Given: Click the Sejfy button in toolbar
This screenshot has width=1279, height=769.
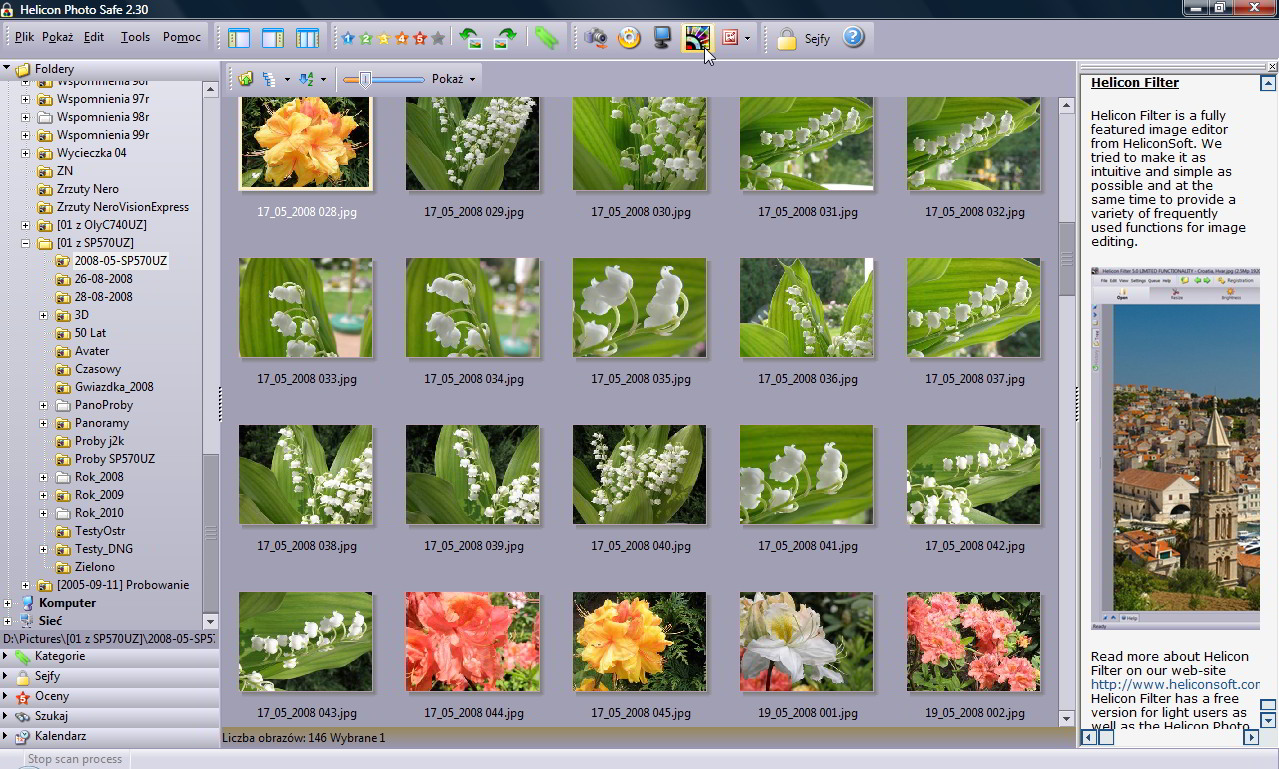Looking at the screenshot, I should click(x=805, y=39).
